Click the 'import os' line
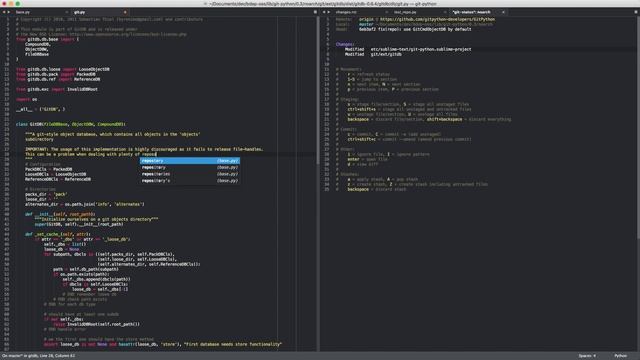 pyautogui.click(x=27, y=99)
